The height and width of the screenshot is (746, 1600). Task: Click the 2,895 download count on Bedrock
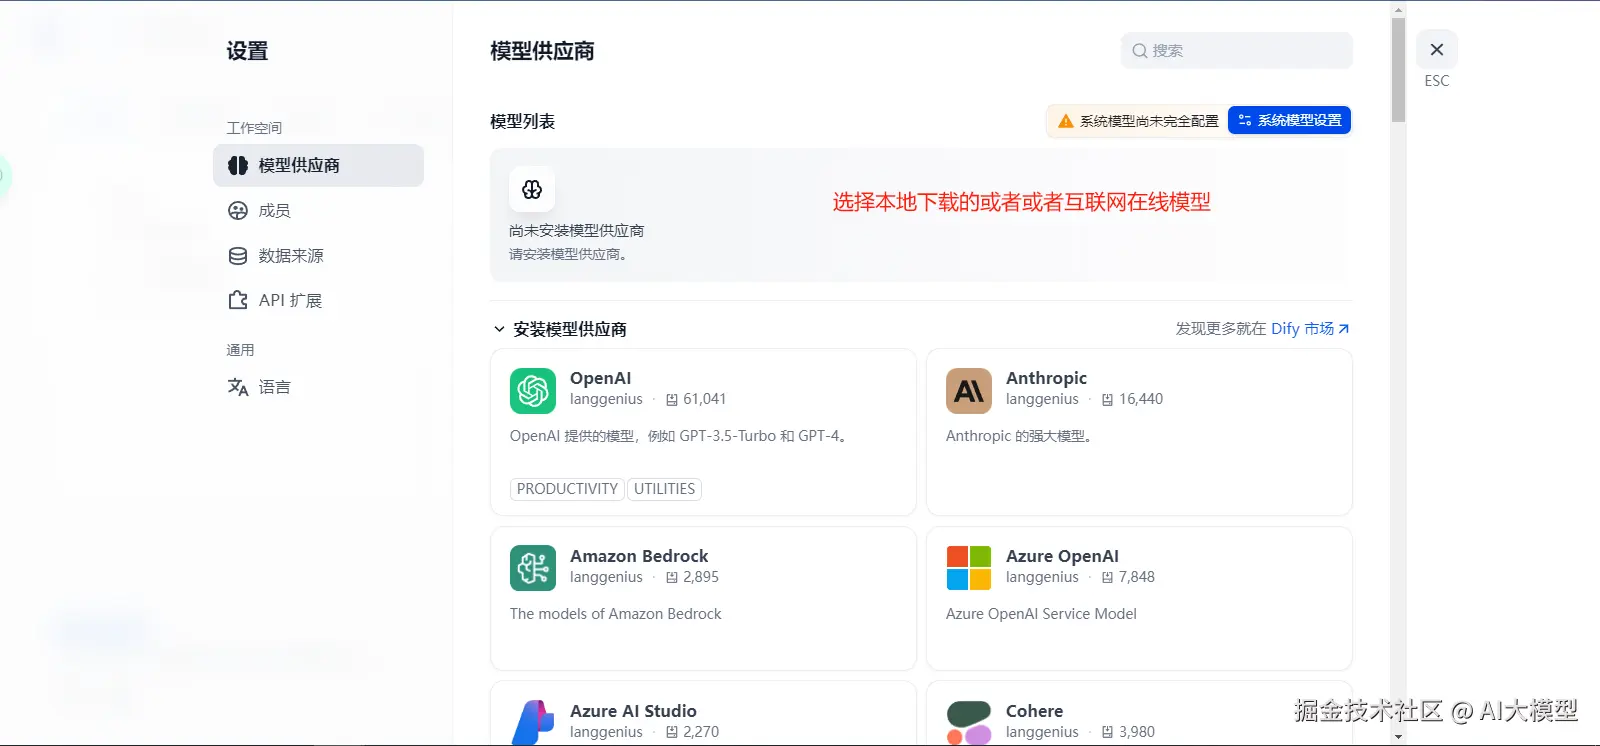click(x=701, y=577)
